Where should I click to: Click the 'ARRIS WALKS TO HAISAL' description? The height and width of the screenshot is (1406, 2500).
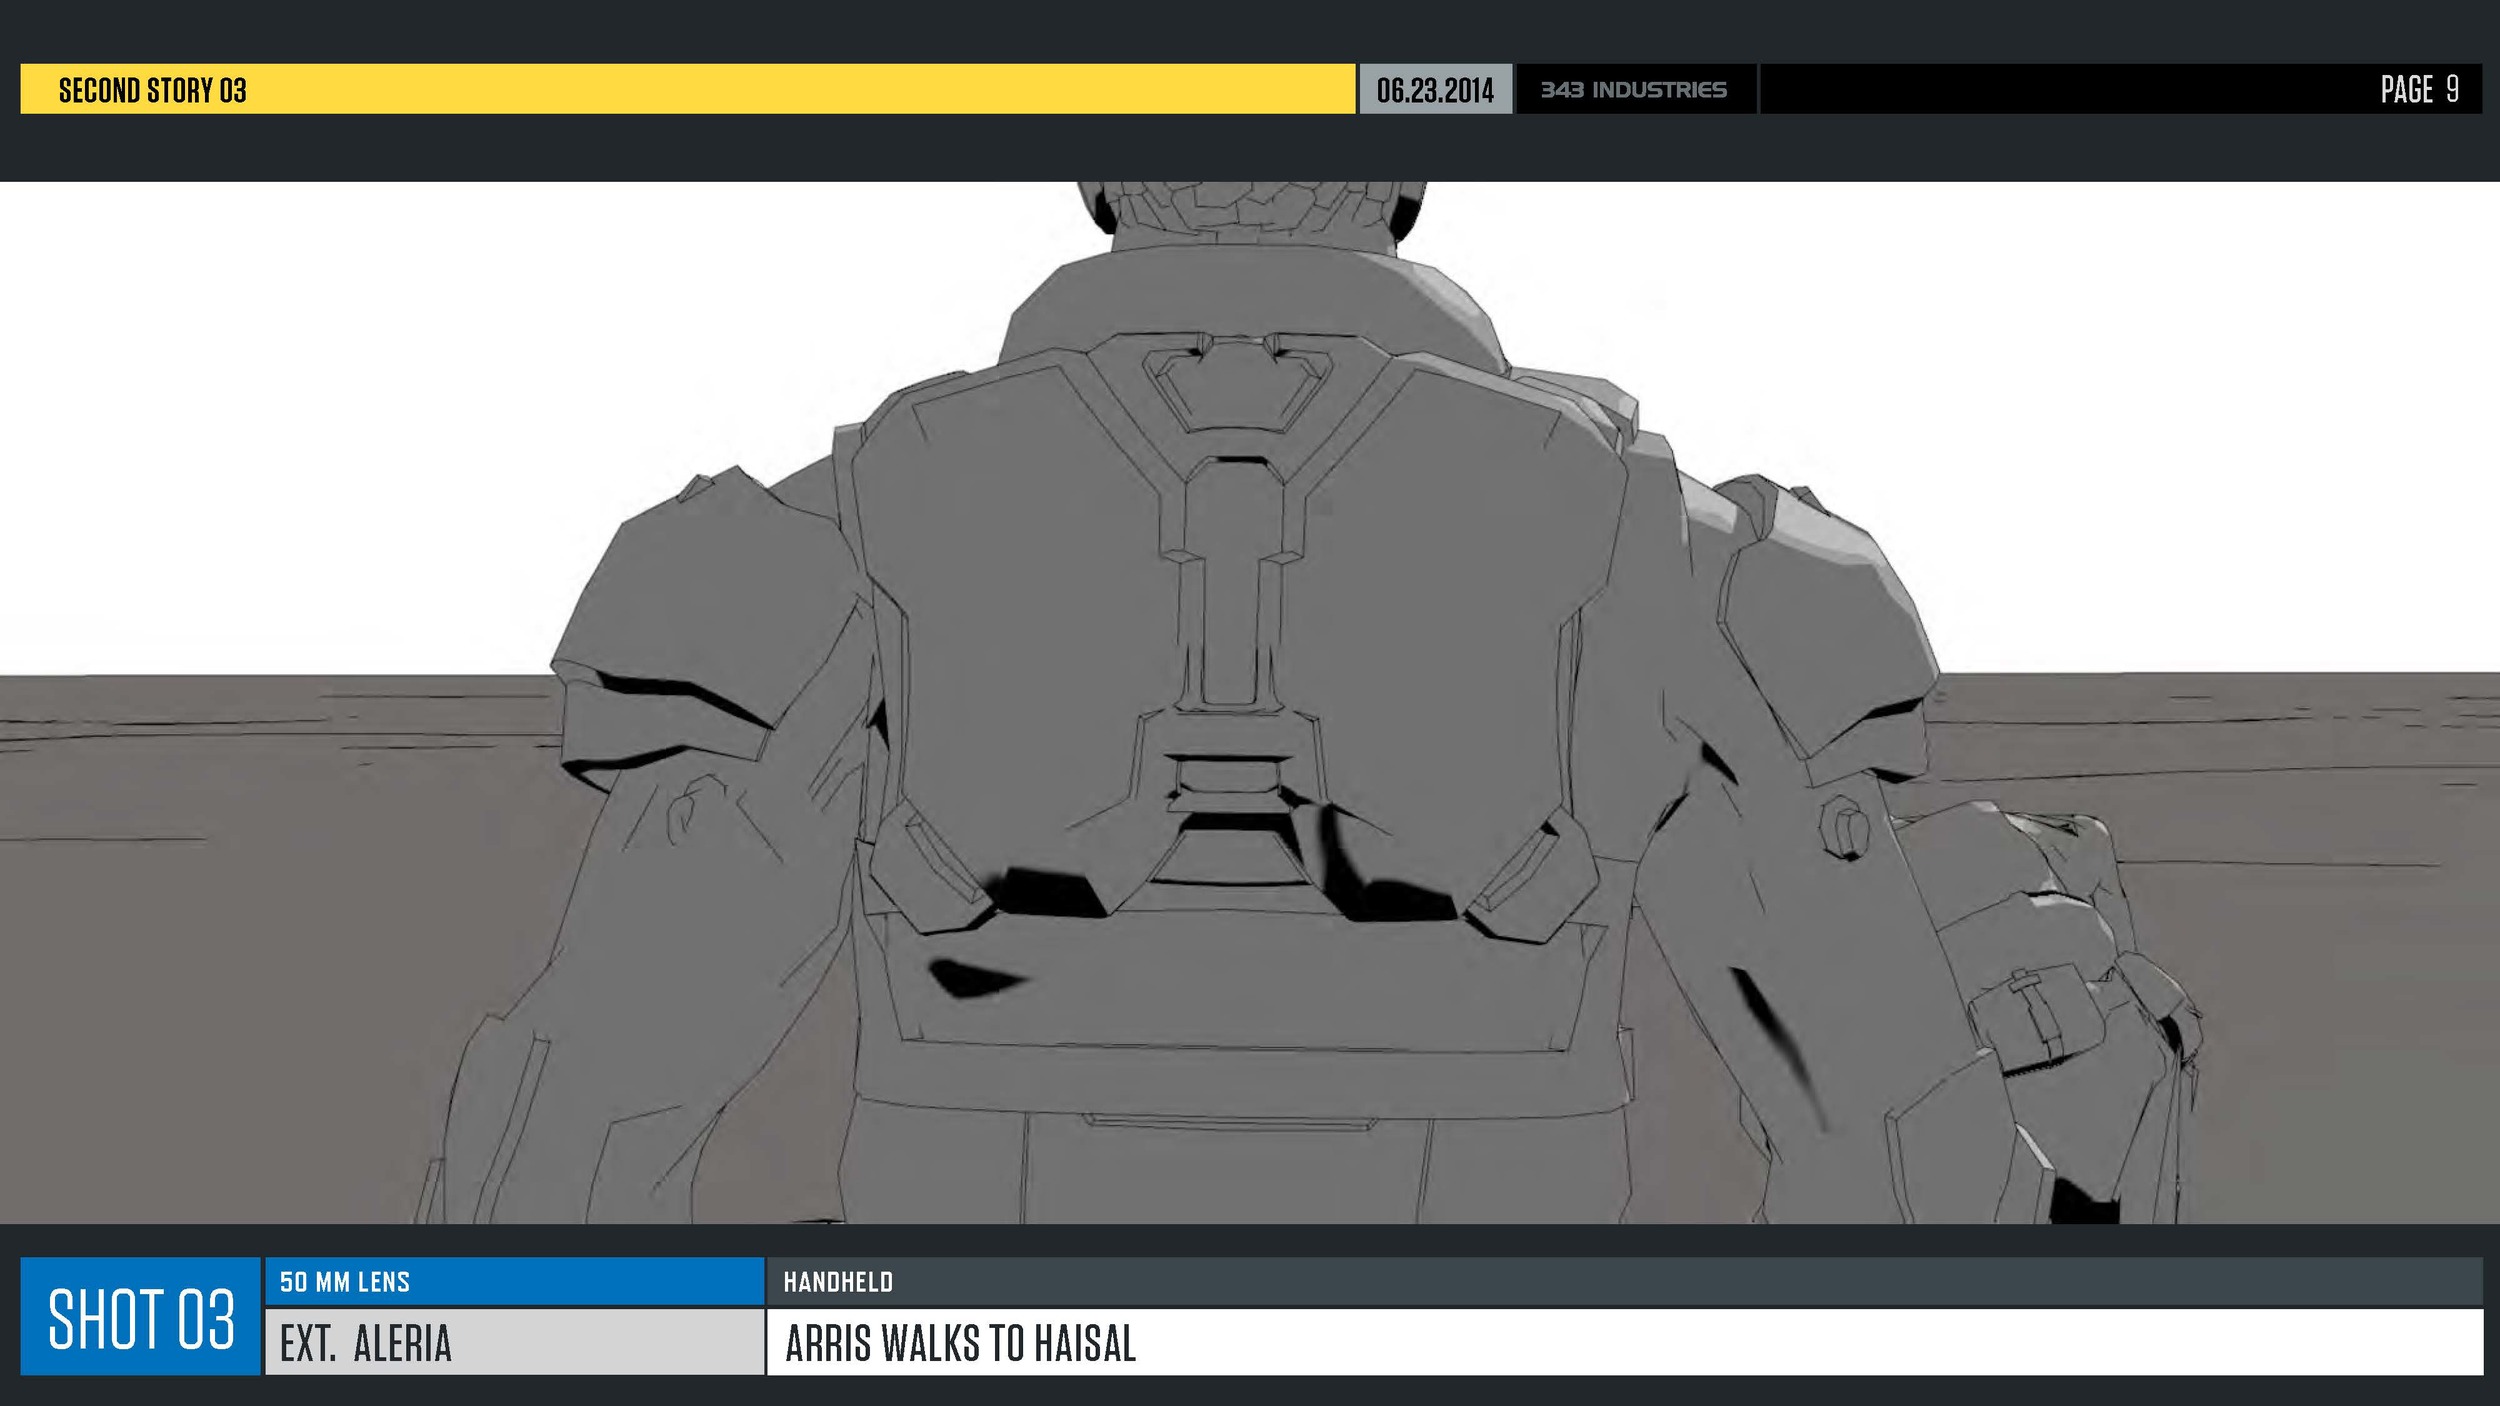coord(960,1343)
